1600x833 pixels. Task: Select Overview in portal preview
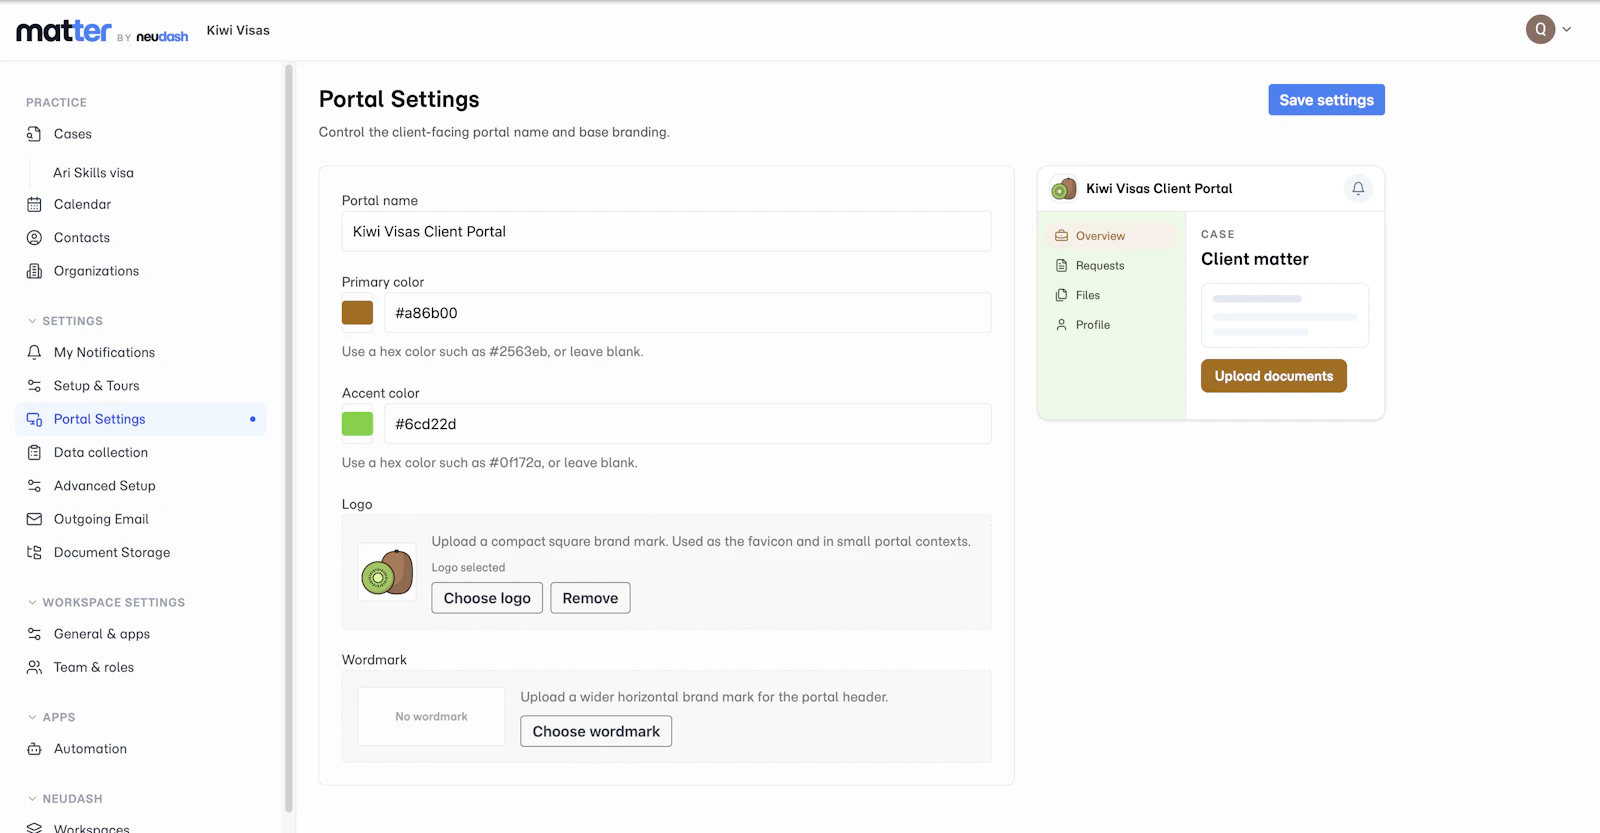pos(1111,236)
